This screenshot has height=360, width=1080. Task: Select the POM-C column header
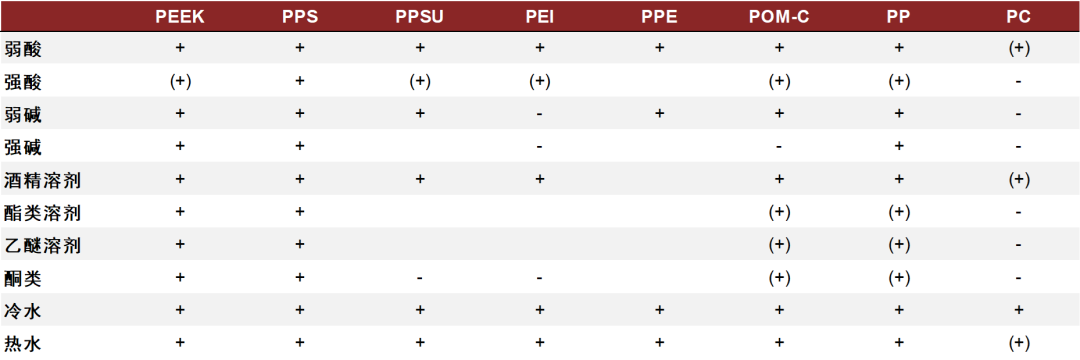(779, 17)
